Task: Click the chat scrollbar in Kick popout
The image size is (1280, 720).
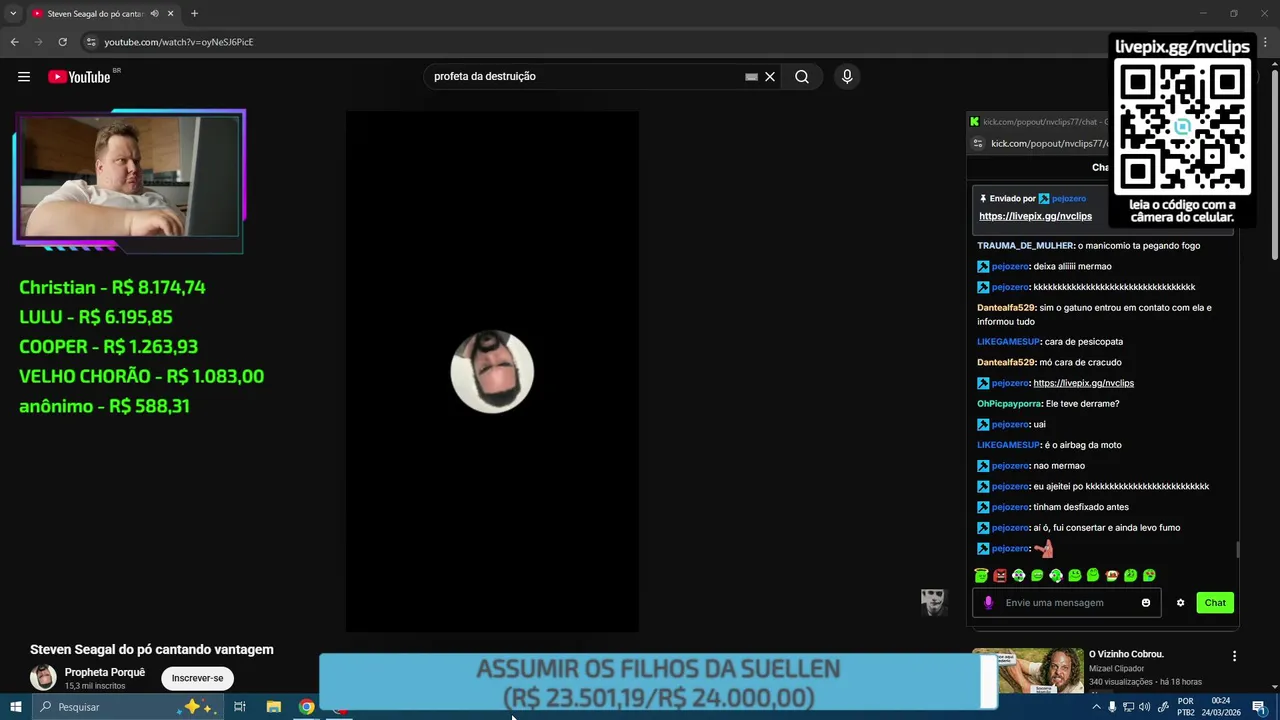Action: click(1238, 549)
